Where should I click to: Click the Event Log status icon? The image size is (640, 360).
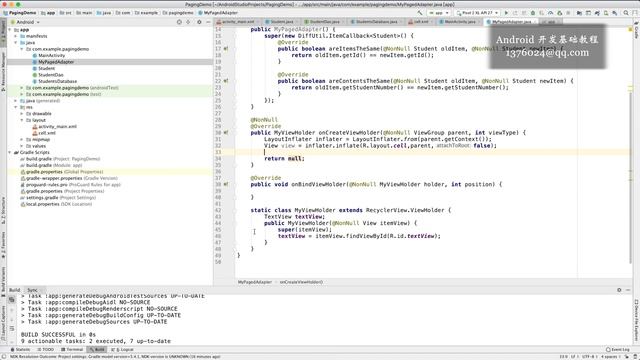point(608,349)
